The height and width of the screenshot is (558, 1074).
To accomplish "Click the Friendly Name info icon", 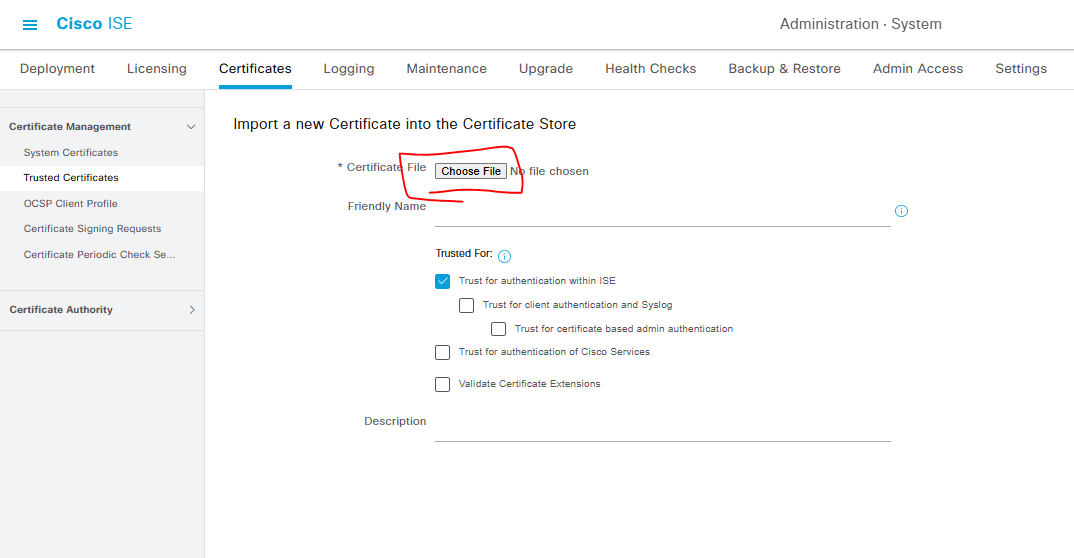I will 901,211.
